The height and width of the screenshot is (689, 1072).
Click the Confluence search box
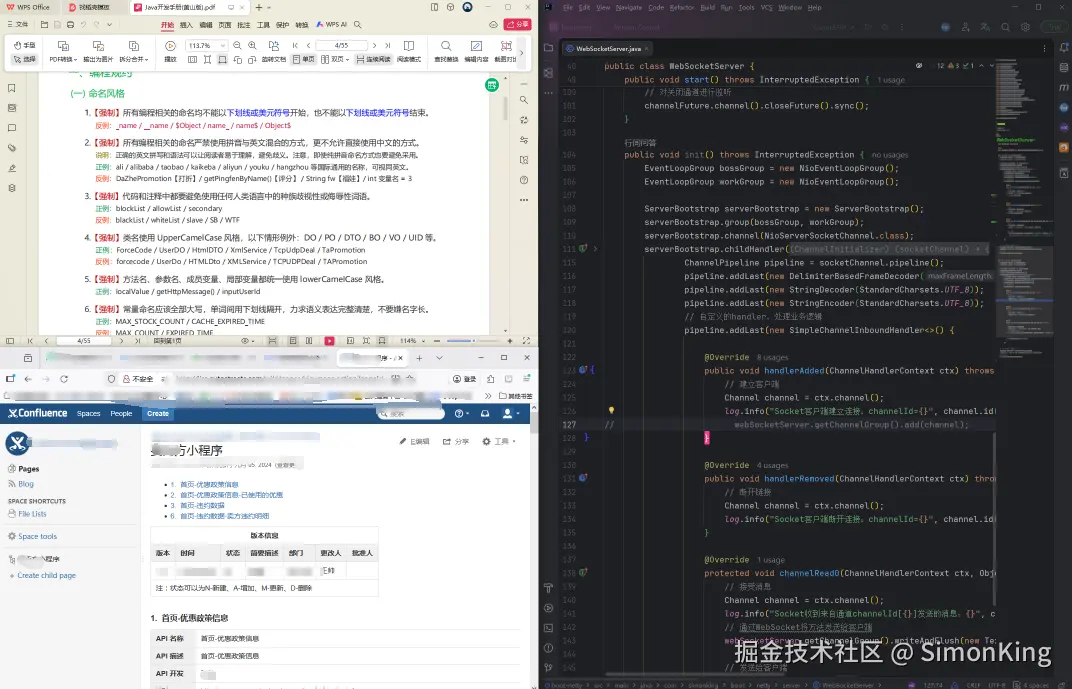tap(411, 414)
